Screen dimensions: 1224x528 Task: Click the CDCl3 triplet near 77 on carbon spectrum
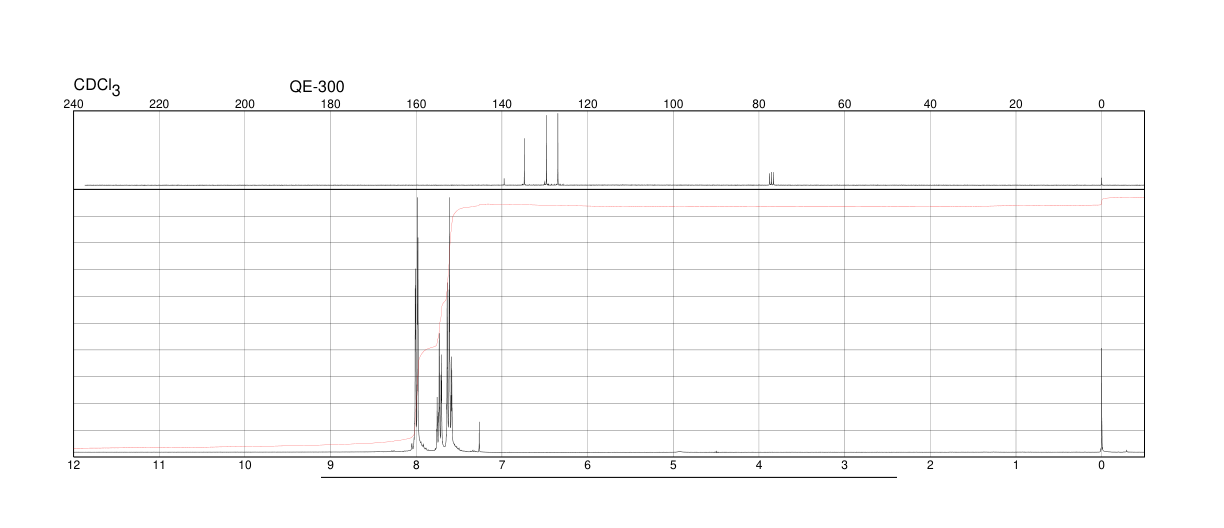(x=771, y=179)
